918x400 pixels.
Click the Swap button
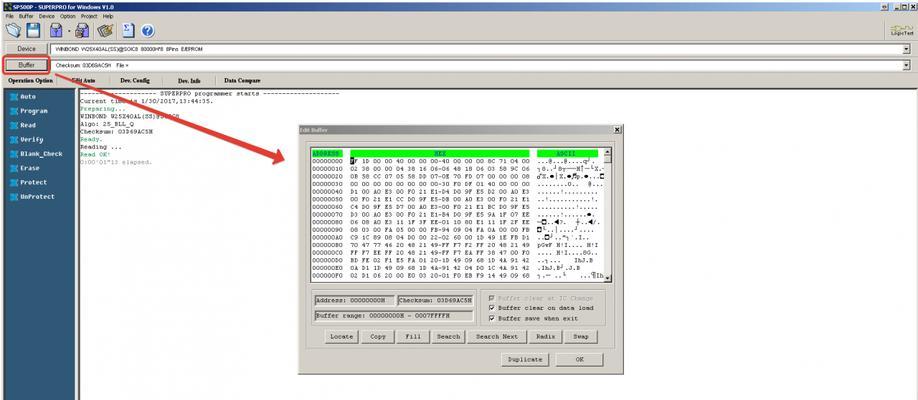coord(581,337)
